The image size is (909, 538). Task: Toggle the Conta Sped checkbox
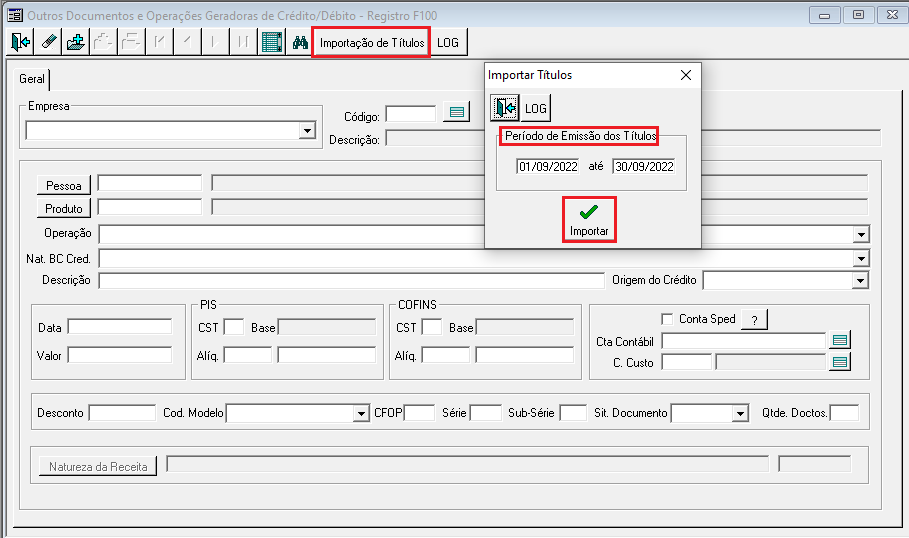pyautogui.click(x=667, y=319)
